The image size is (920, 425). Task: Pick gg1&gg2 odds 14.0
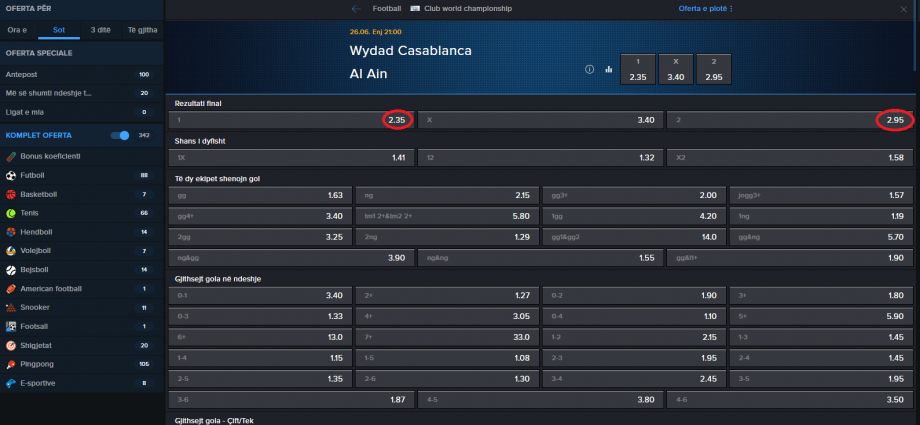pos(634,237)
